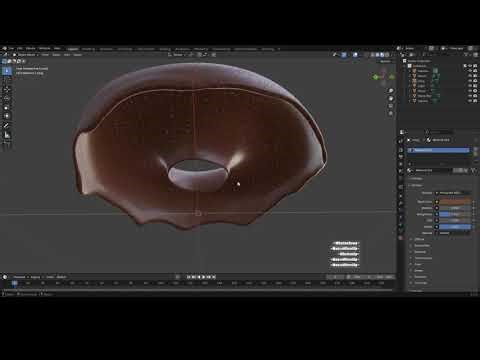Open the Options dropdown in viewport
480x360 pixels.
pyautogui.click(x=386, y=61)
